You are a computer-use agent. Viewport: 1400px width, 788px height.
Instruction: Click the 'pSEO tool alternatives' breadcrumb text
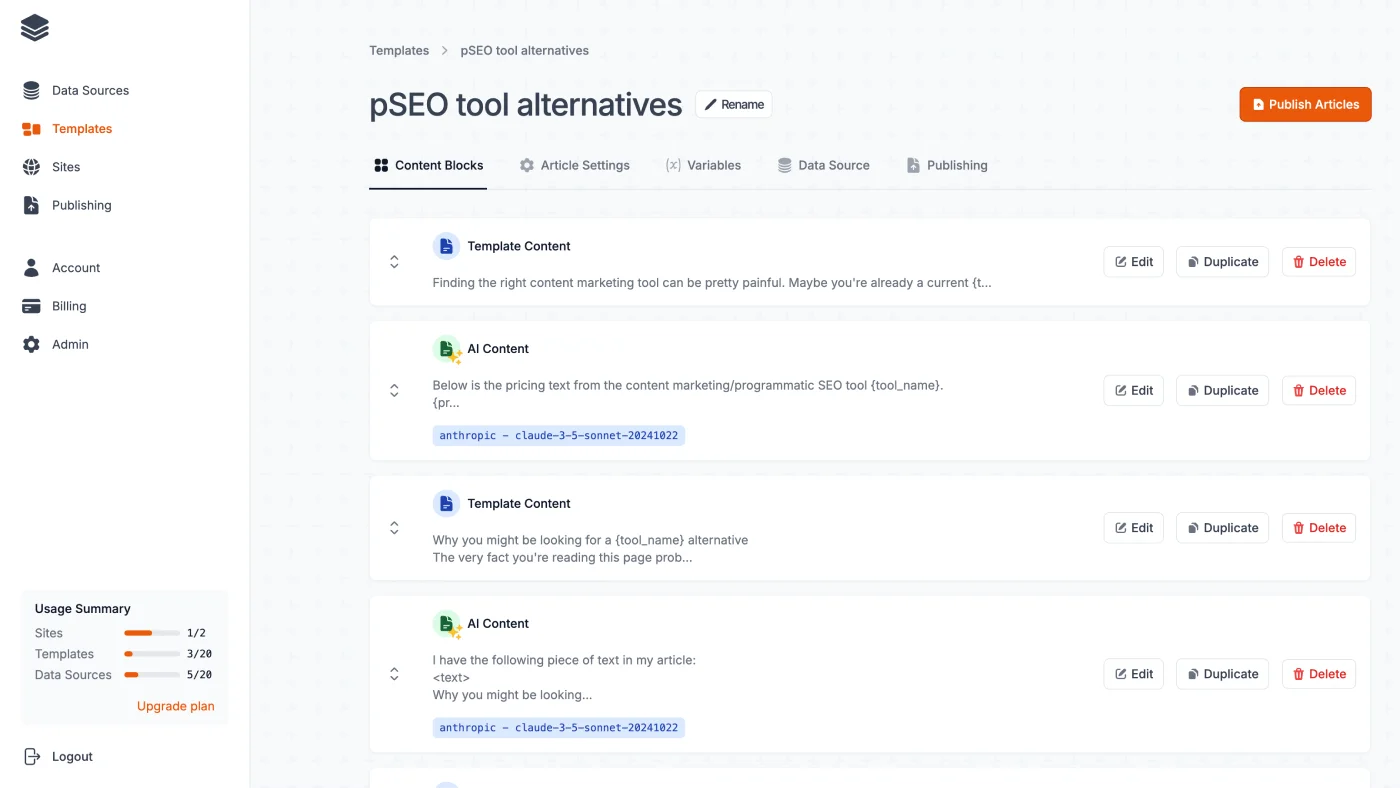(524, 50)
